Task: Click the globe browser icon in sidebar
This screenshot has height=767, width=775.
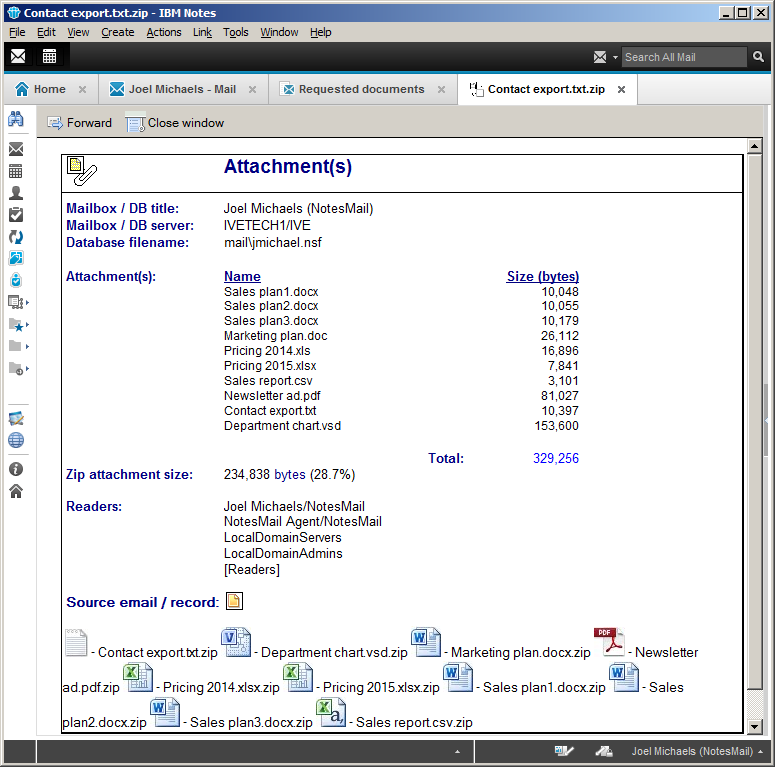Action: tap(16, 440)
